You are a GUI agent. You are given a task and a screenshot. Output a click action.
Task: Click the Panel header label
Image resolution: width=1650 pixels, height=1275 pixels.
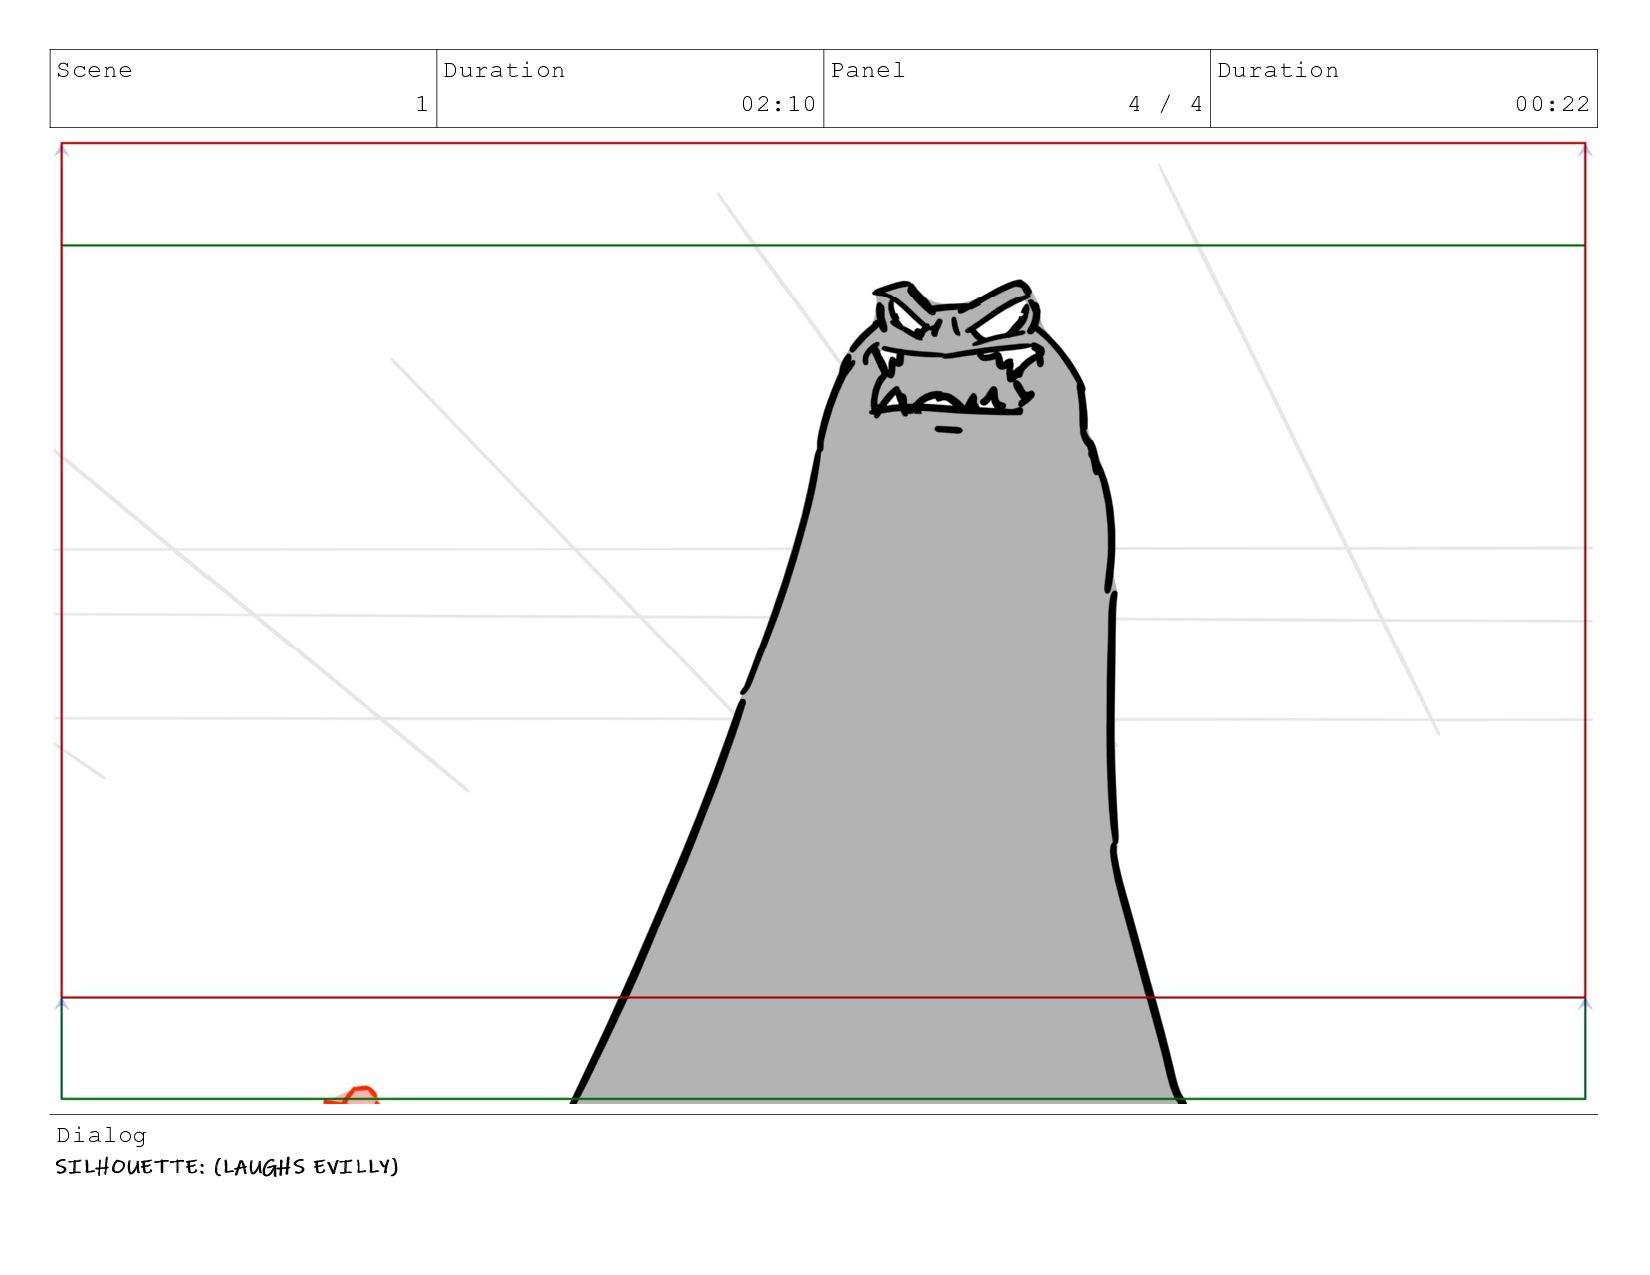coord(868,70)
